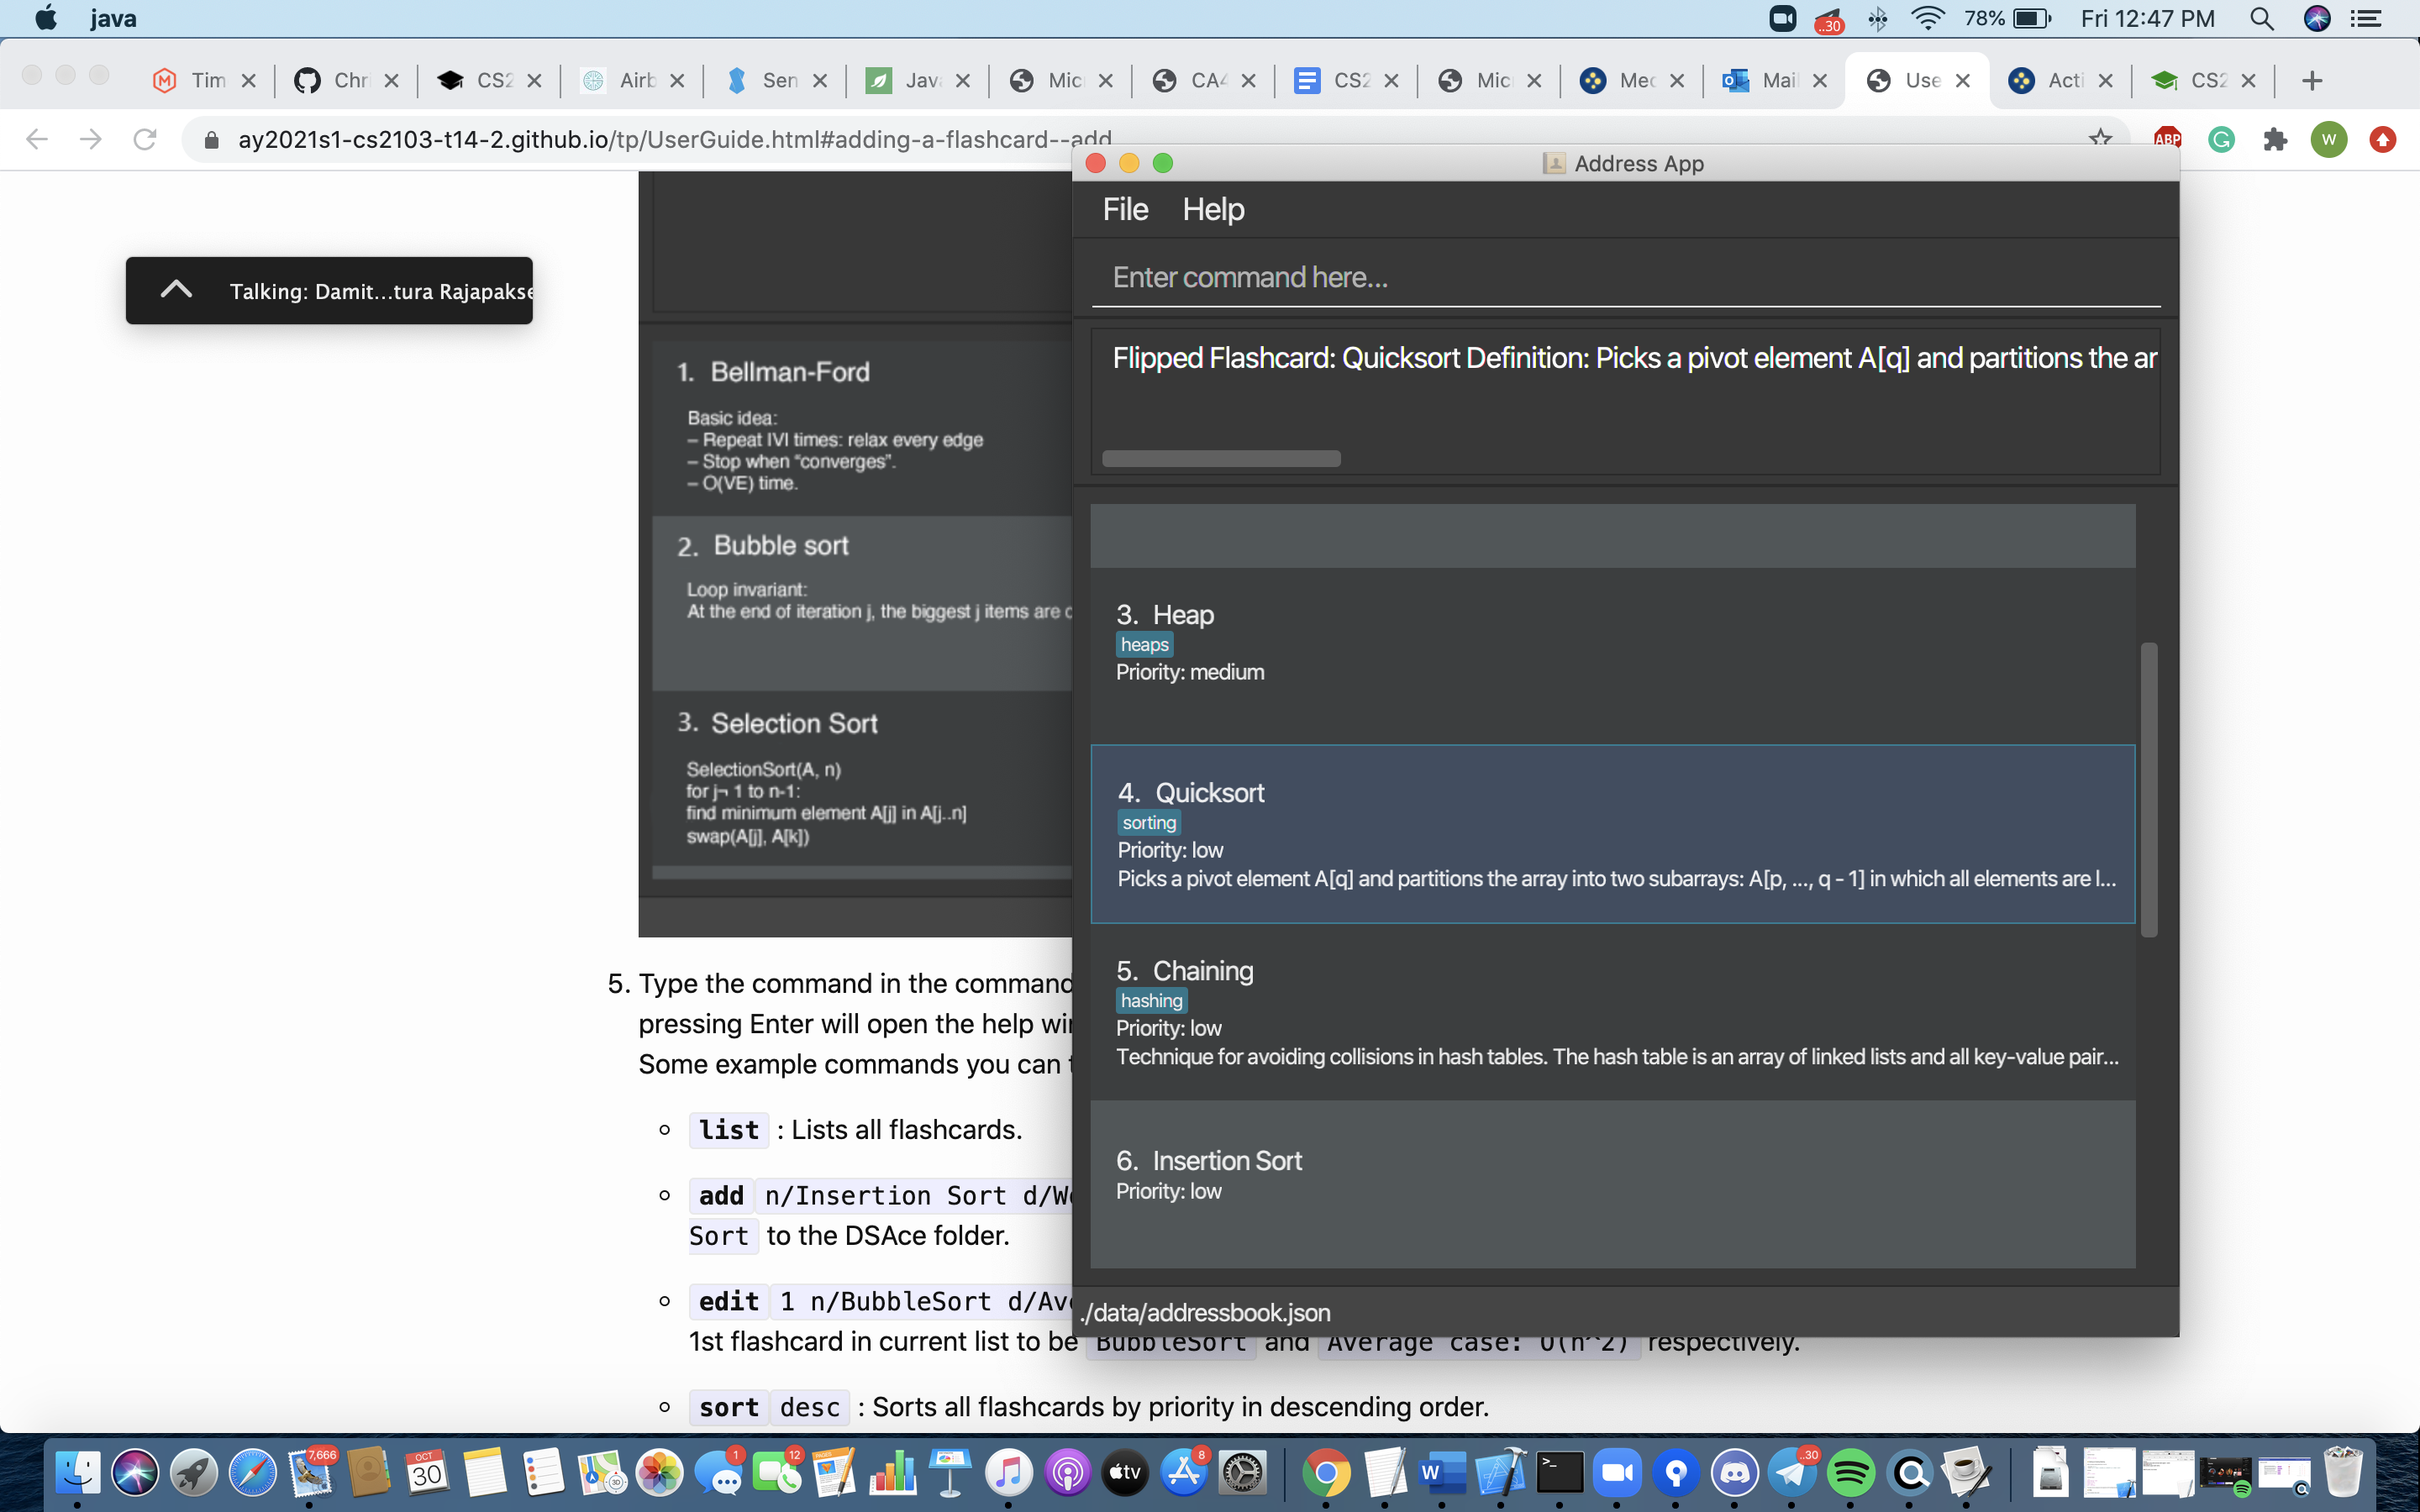The height and width of the screenshot is (1512, 2420).
Task: Open the File menu in Address App
Action: 1125,209
